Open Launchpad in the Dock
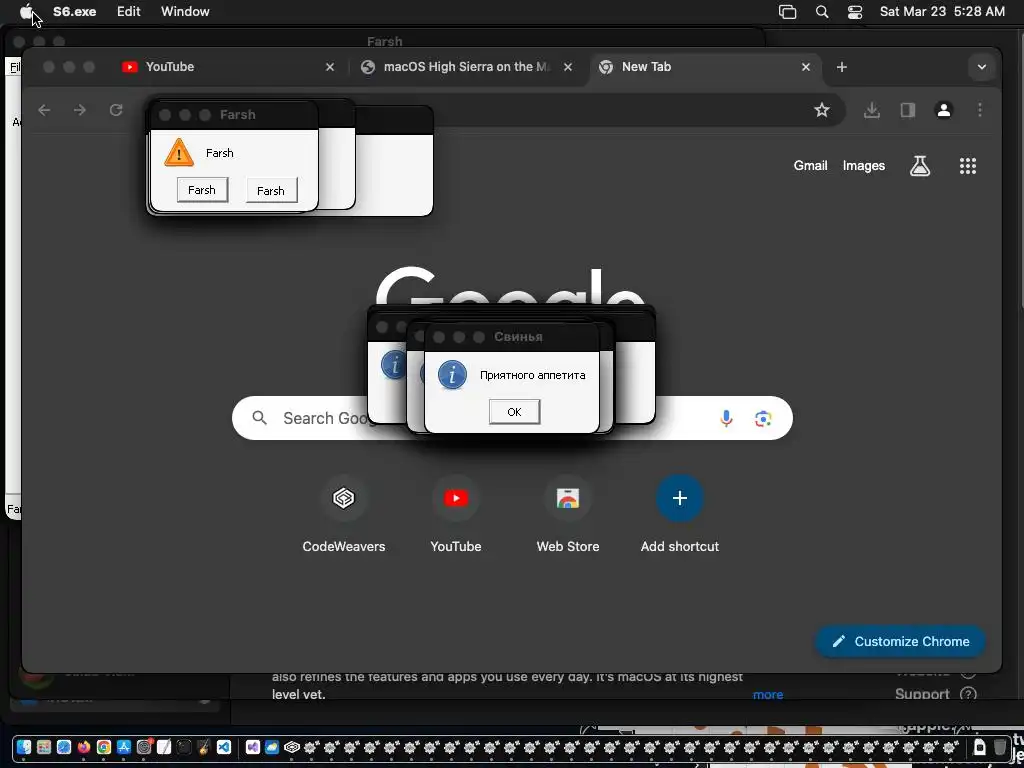 tap(44, 746)
